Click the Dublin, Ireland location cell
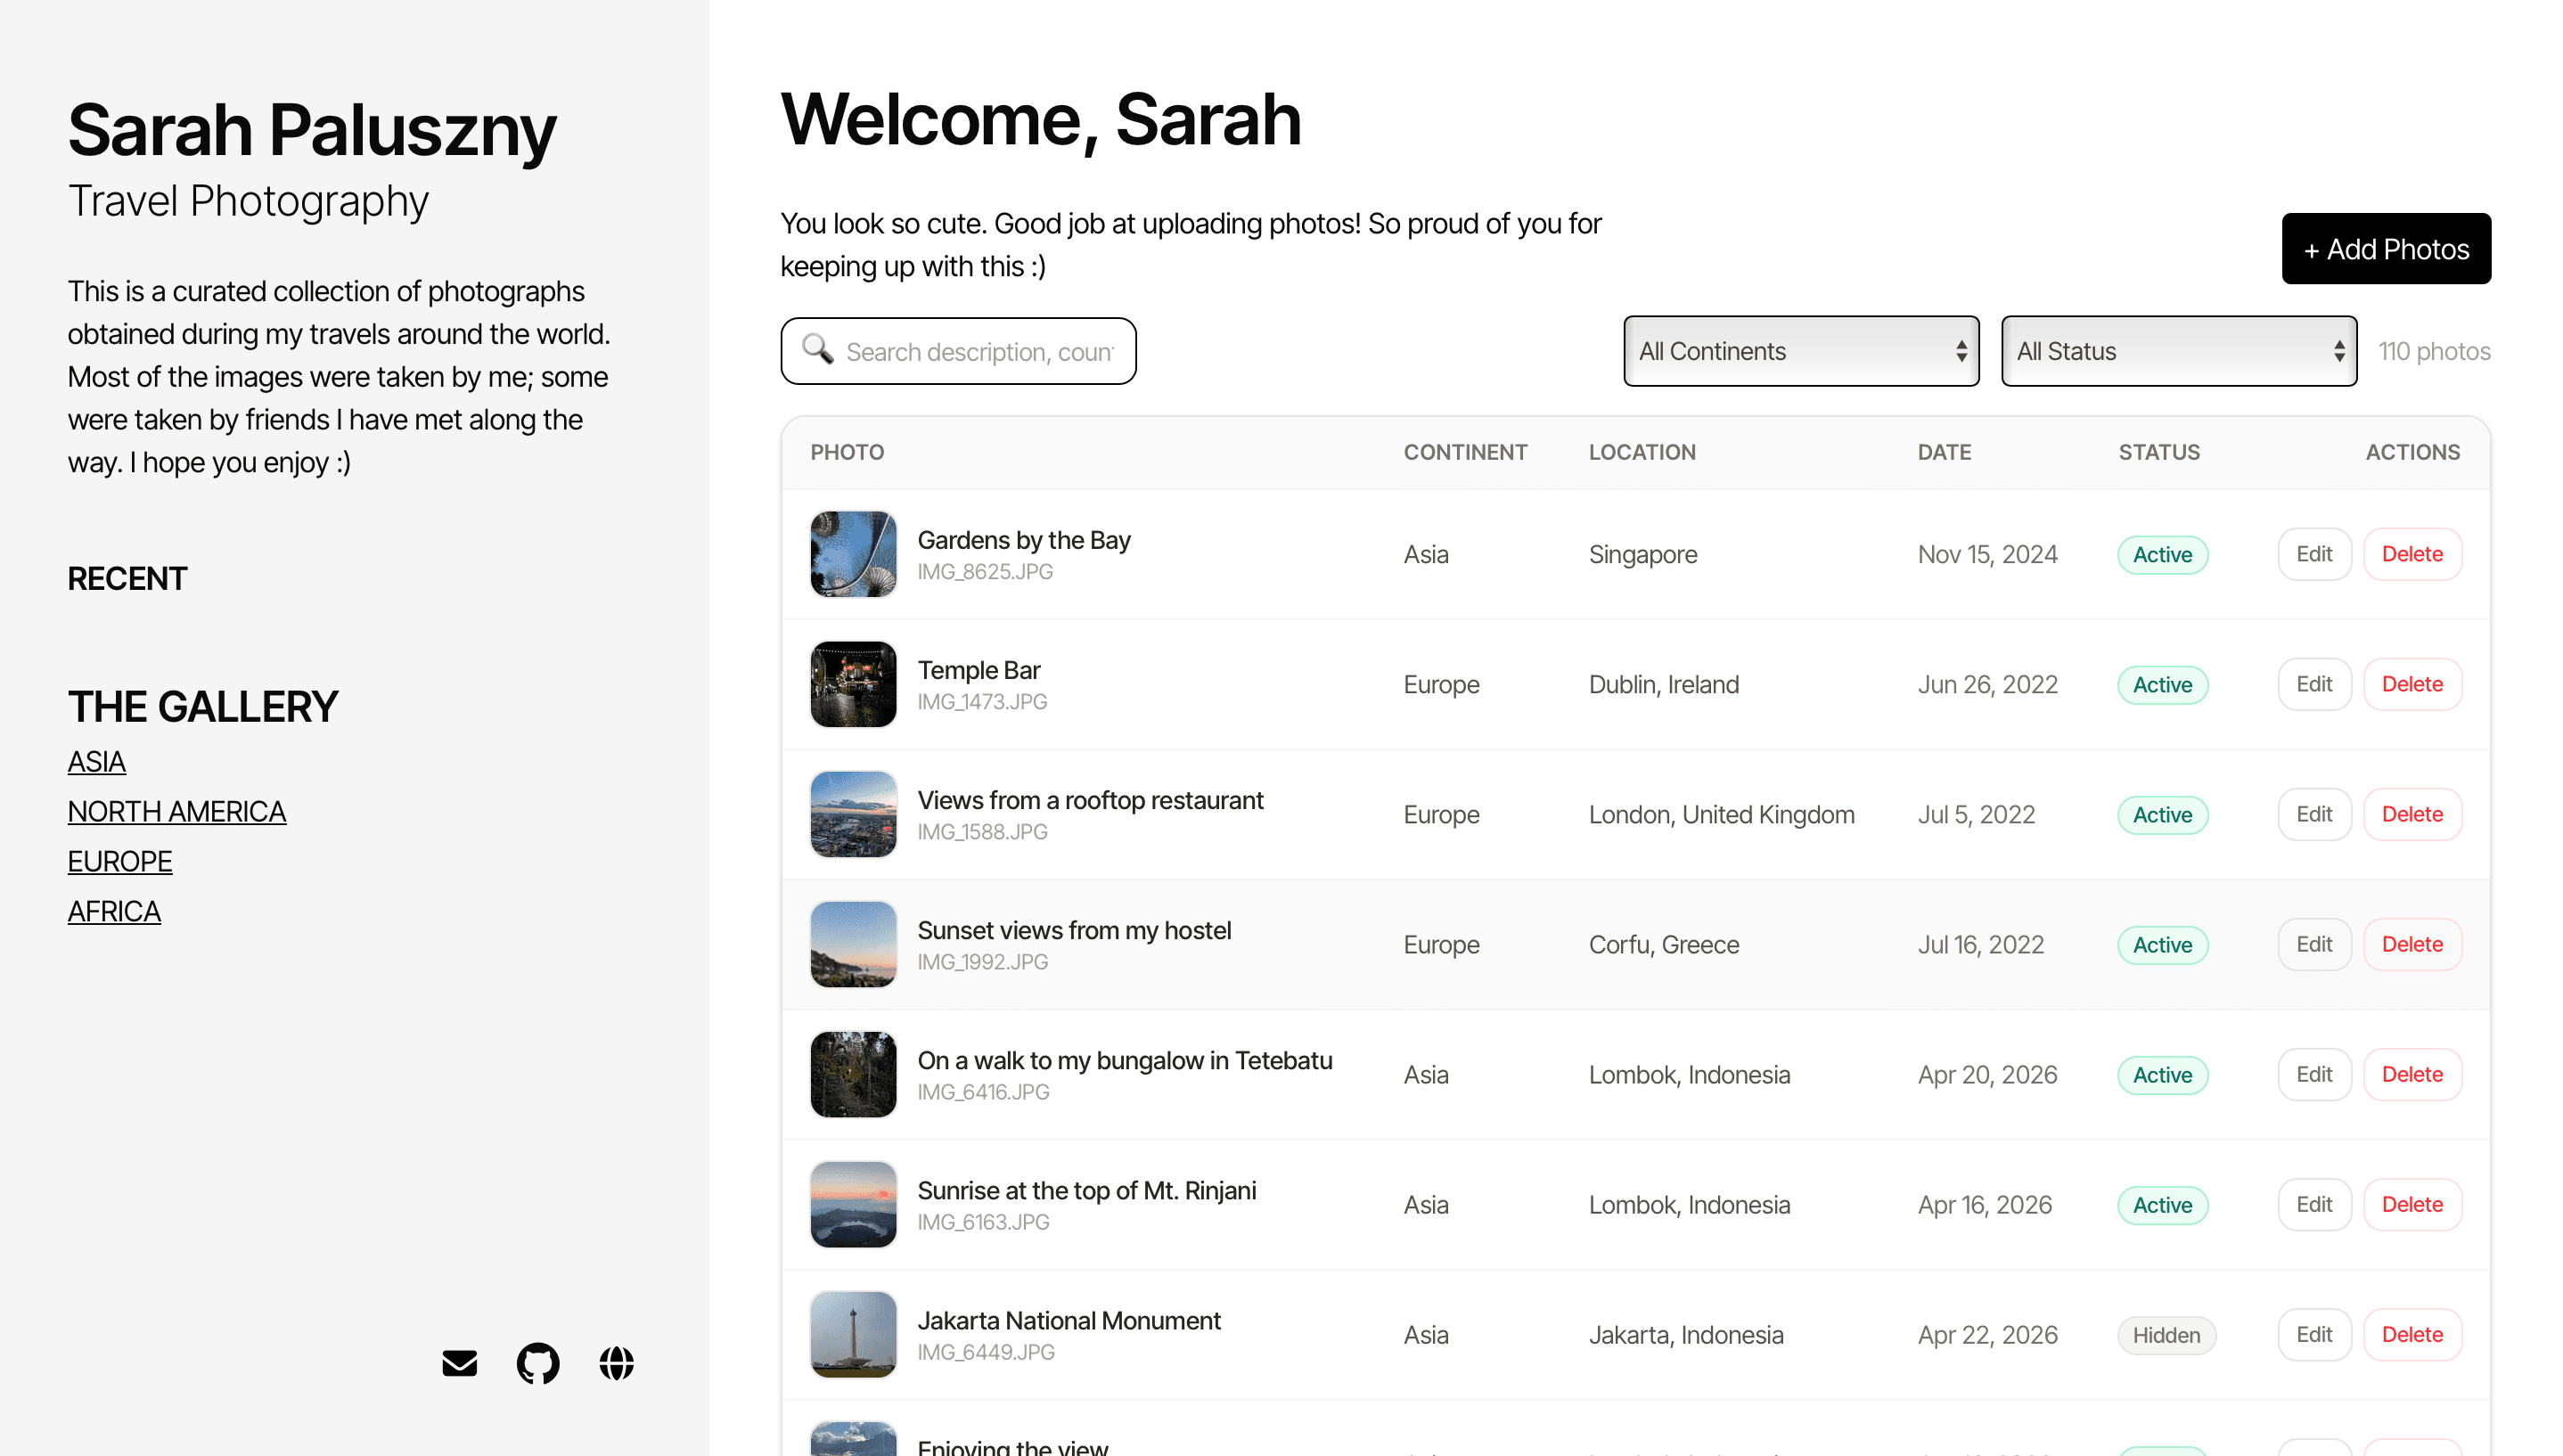 point(1664,685)
